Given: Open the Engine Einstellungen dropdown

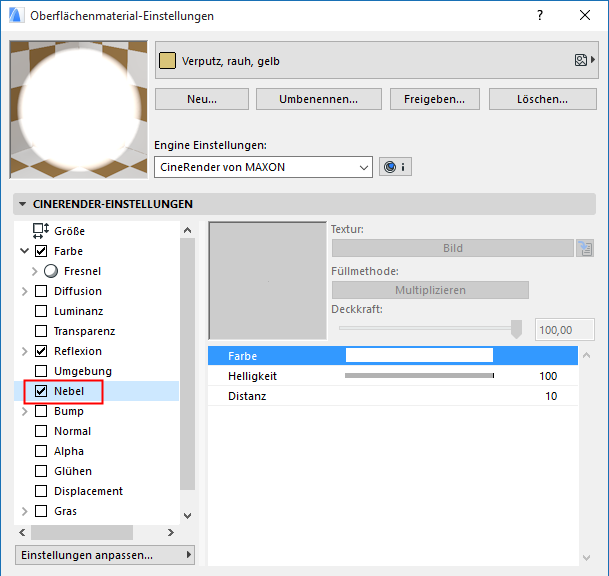Looking at the screenshot, I should [x=263, y=167].
